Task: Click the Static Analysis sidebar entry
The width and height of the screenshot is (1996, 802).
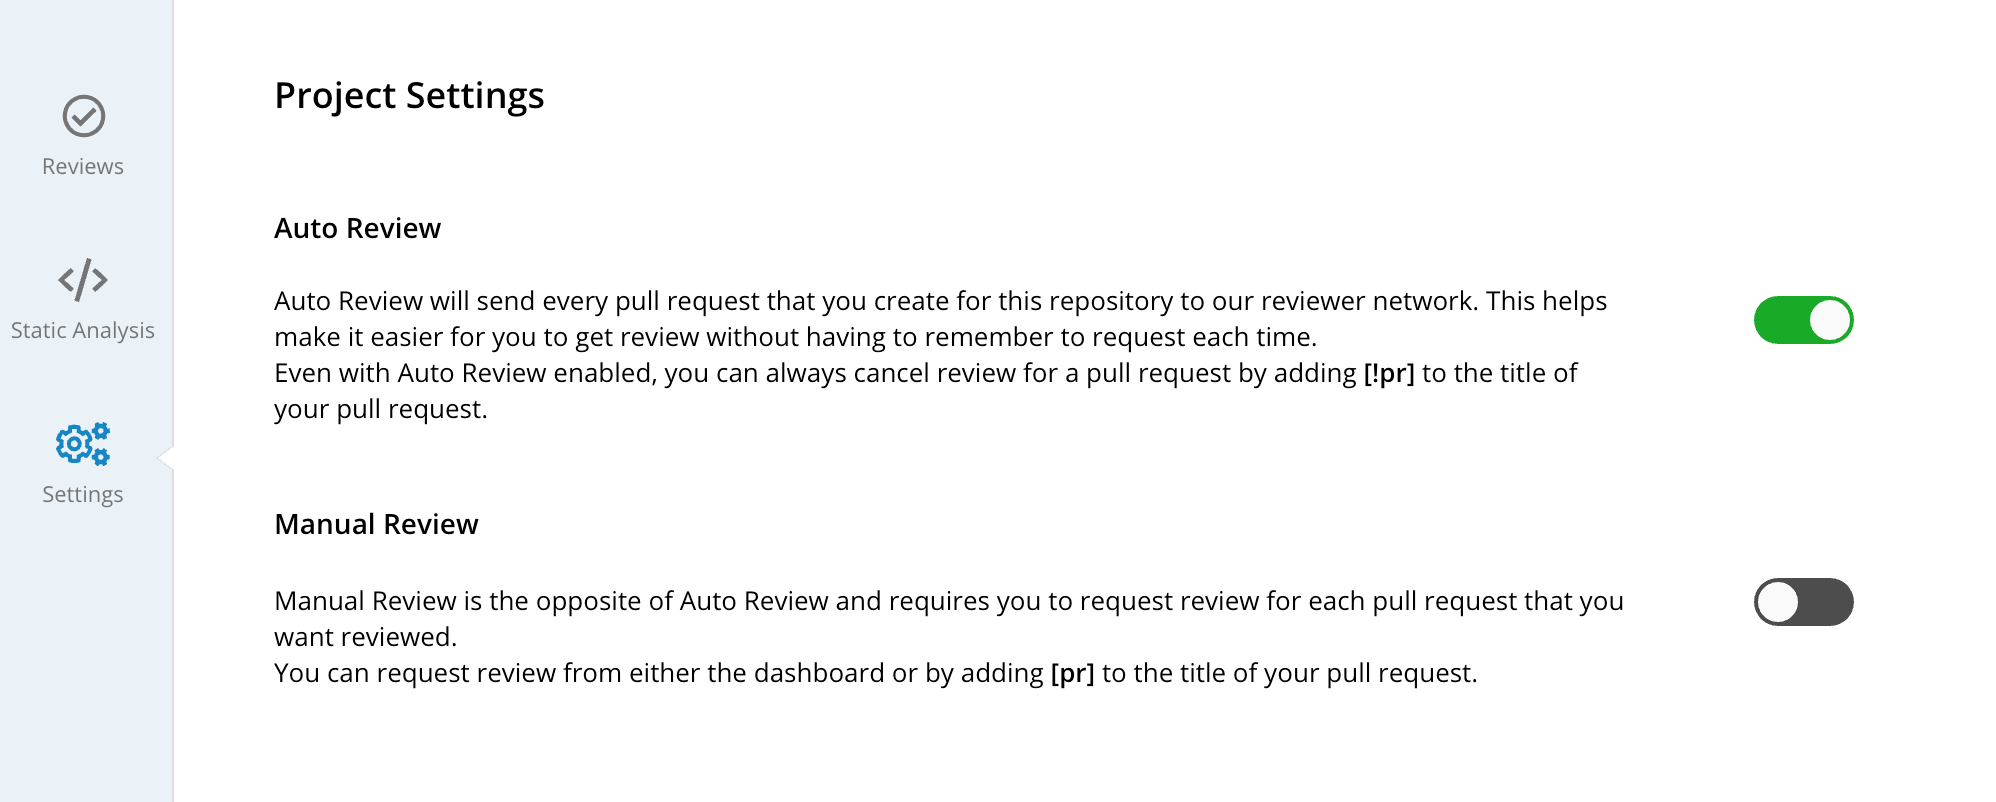Action: click(x=83, y=330)
